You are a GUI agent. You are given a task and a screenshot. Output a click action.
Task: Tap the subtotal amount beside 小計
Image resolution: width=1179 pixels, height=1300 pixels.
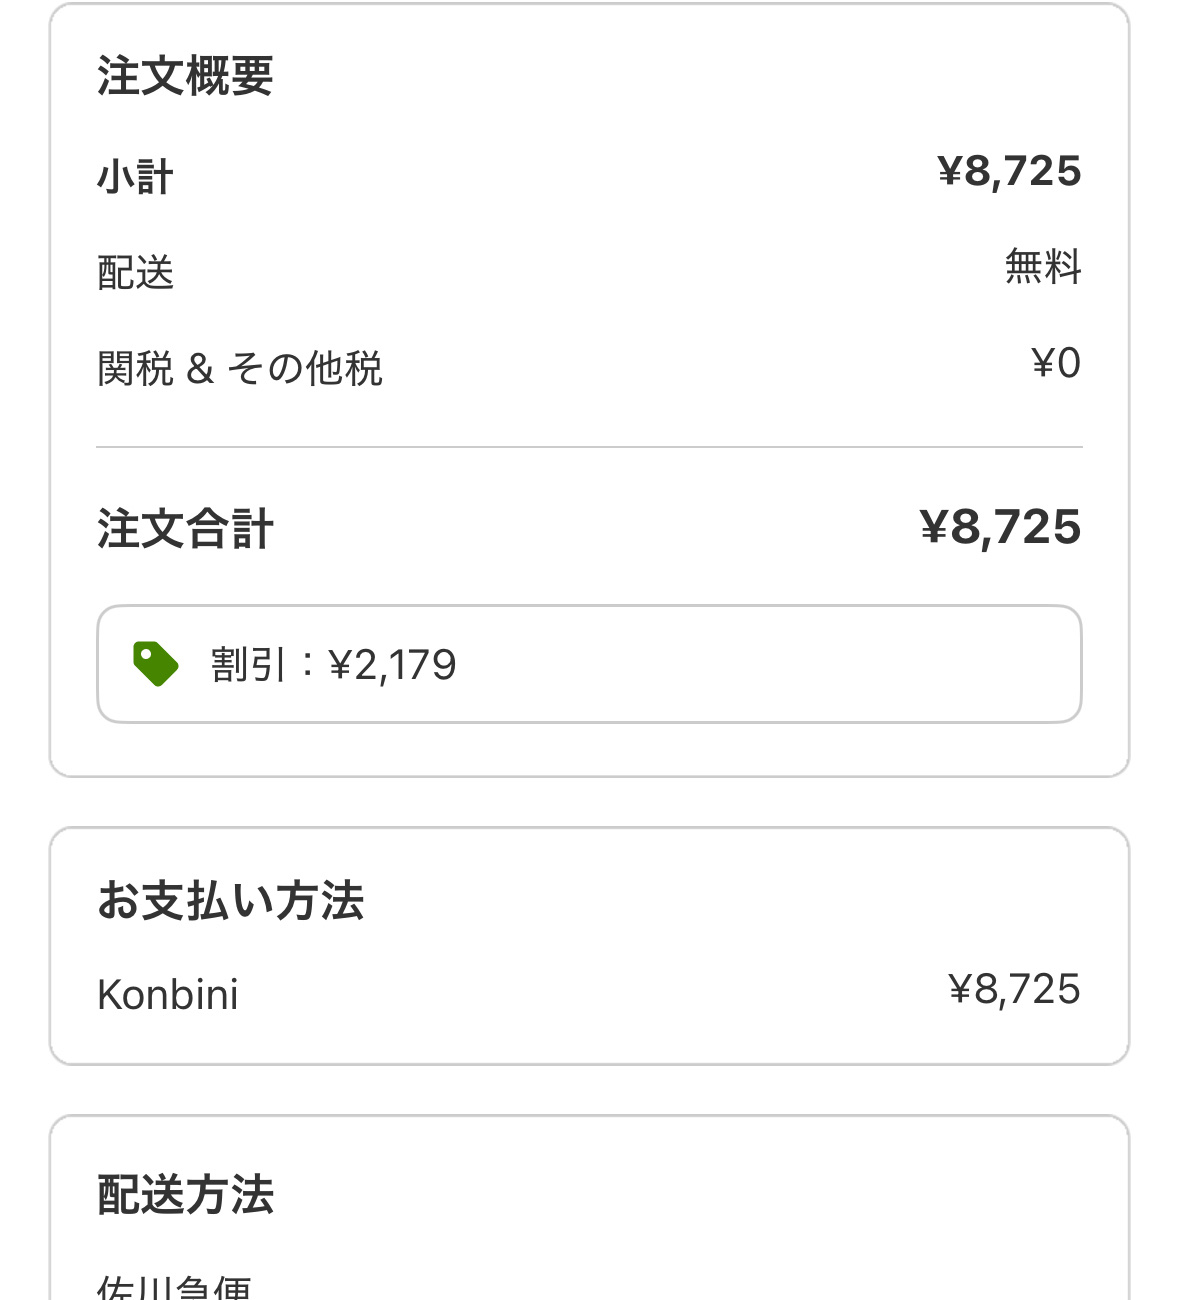(x=1009, y=172)
